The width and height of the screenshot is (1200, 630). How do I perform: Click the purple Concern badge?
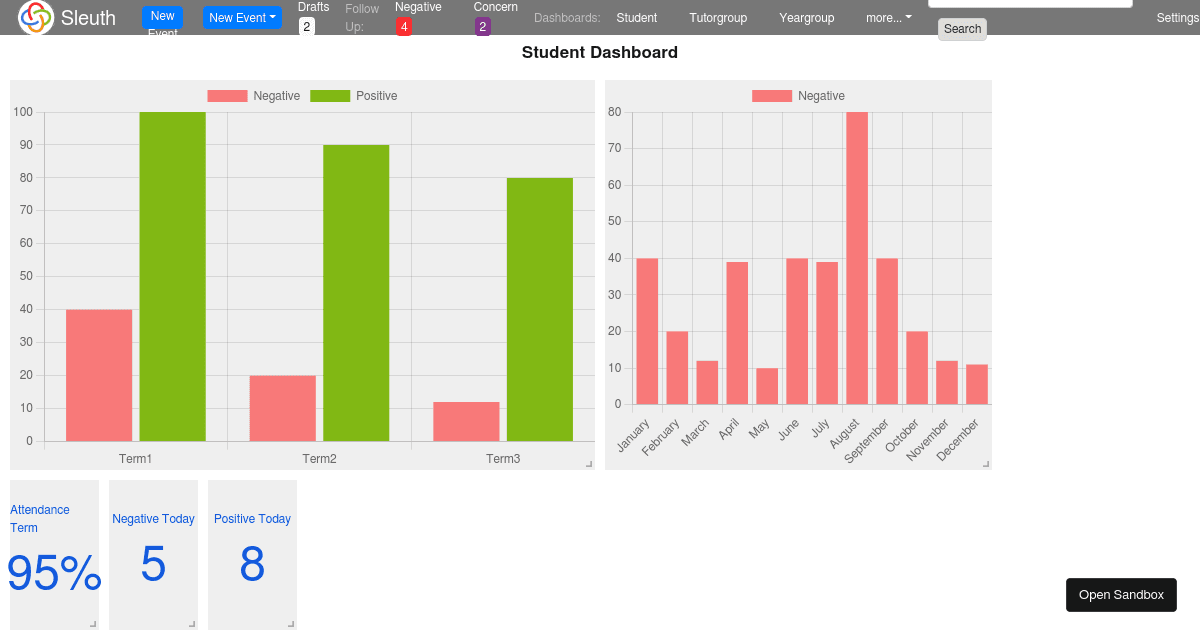(482, 27)
